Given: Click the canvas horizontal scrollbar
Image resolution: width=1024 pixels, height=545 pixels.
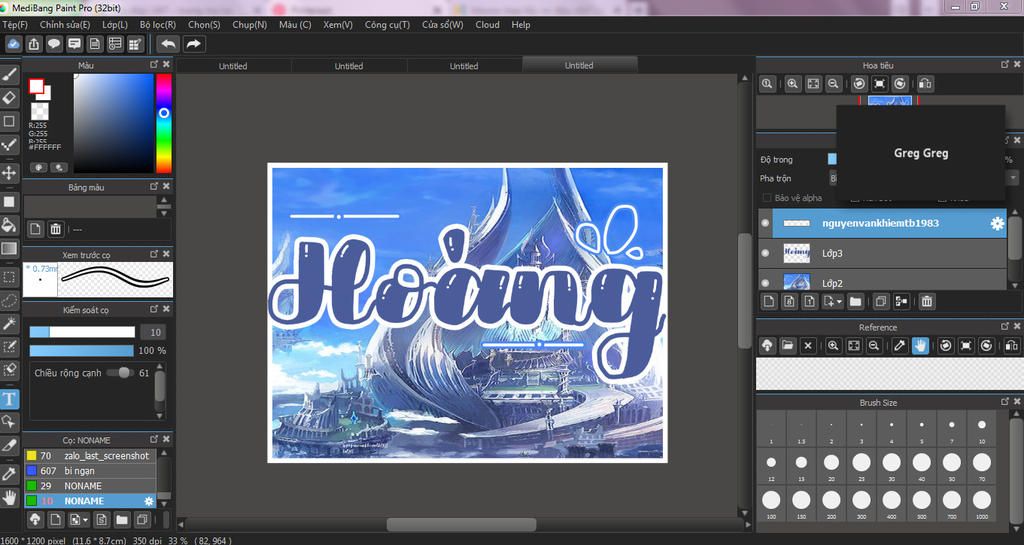Looking at the screenshot, I should point(462,524).
